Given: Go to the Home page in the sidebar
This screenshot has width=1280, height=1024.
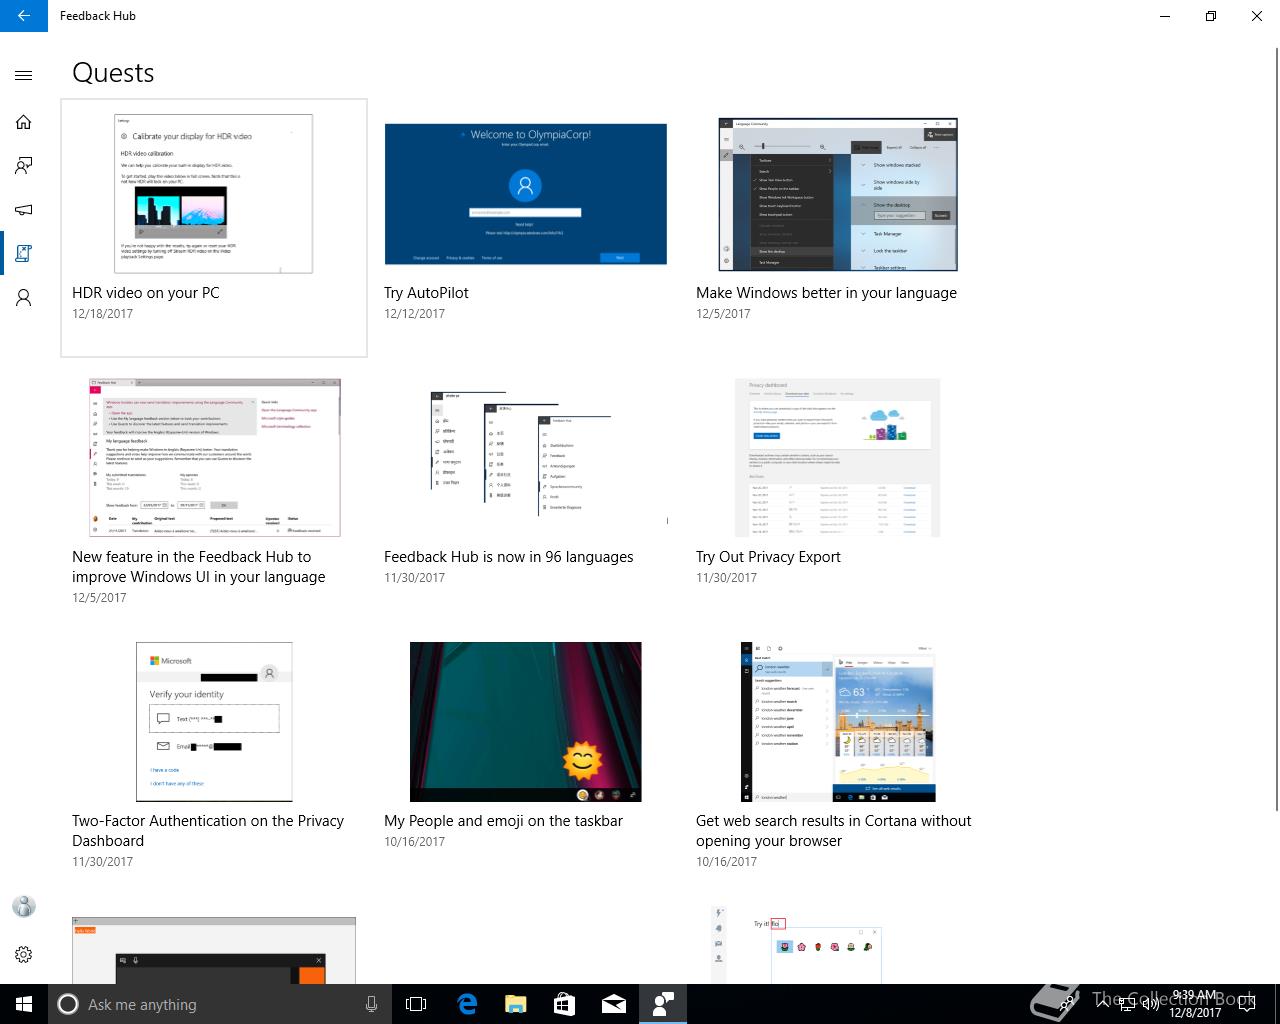Looking at the screenshot, I should point(24,122).
